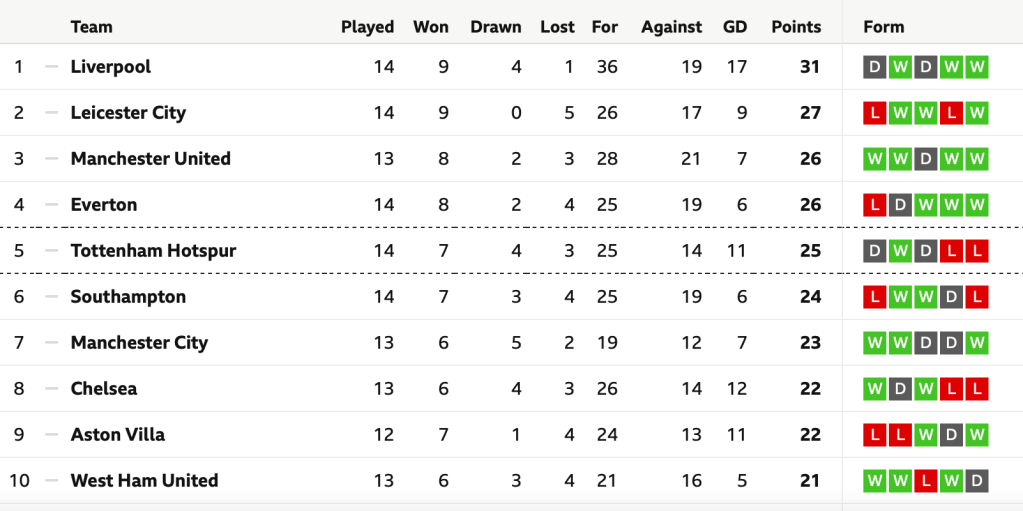1023x511 pixels.
Task: Click Manchester United's grey D form badge
Action: coord(926,159)
